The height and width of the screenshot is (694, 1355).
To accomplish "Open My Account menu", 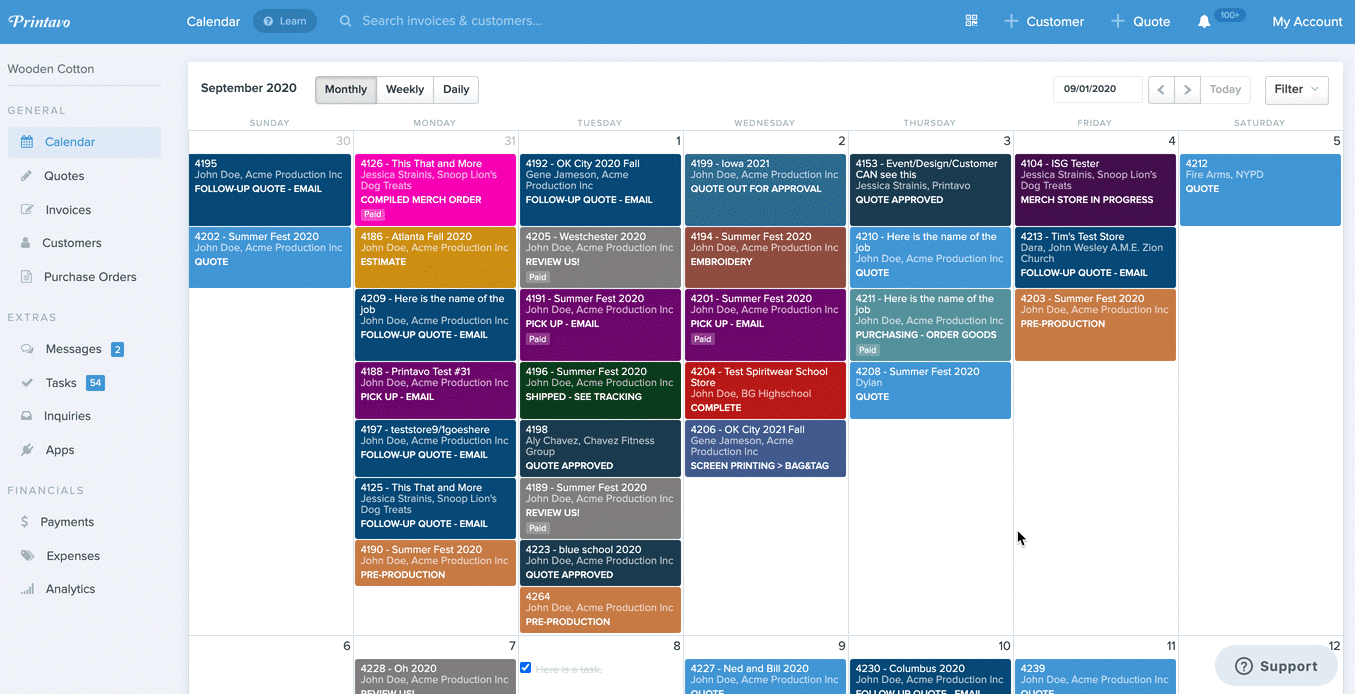I will 1307,21.
